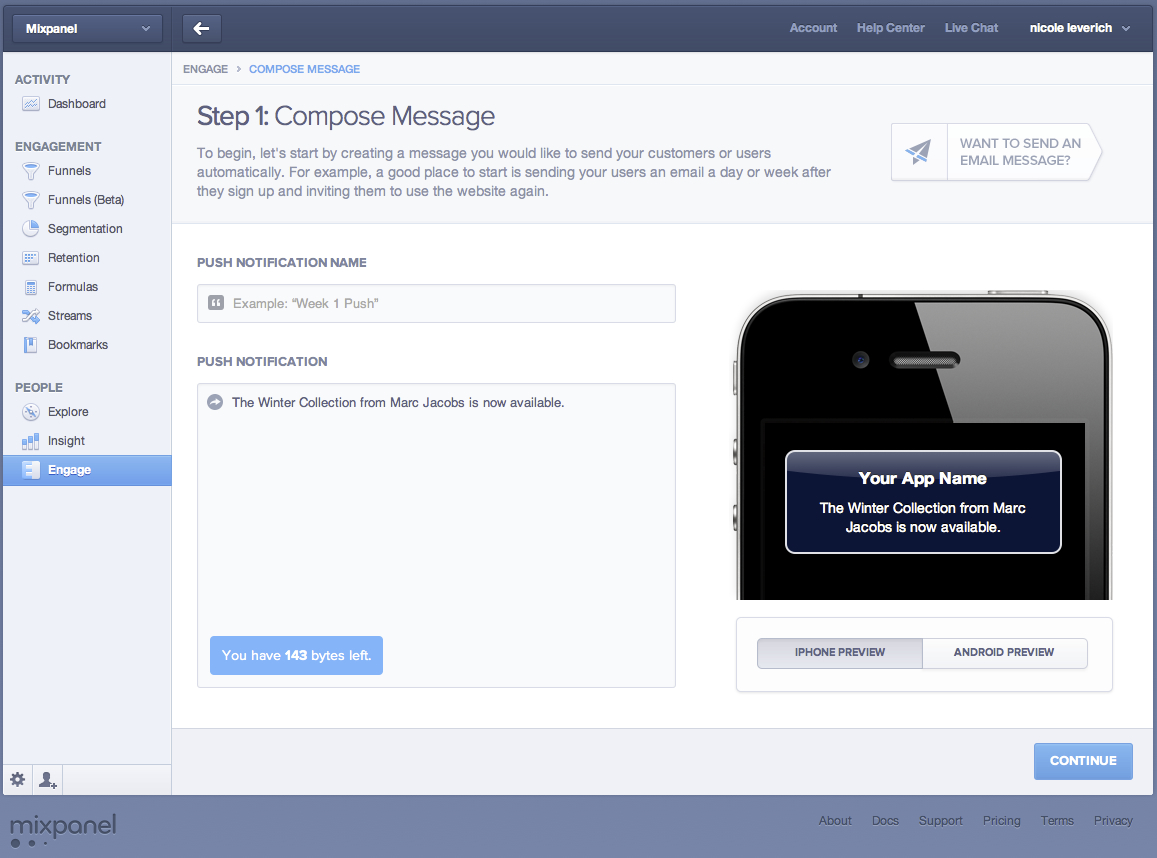
Task: Switch to iPhone Preview
Action: click(839, 653)
